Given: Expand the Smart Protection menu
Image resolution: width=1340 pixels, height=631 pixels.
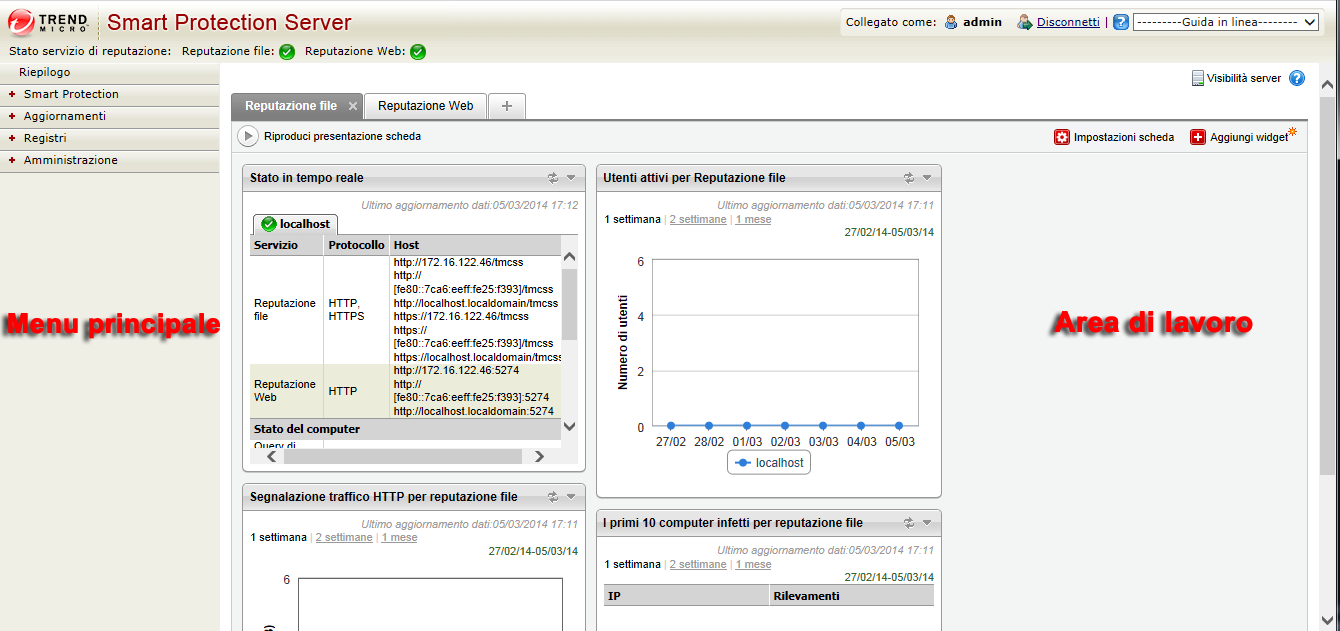Looking at the screenshot, I should click(71, 94).
